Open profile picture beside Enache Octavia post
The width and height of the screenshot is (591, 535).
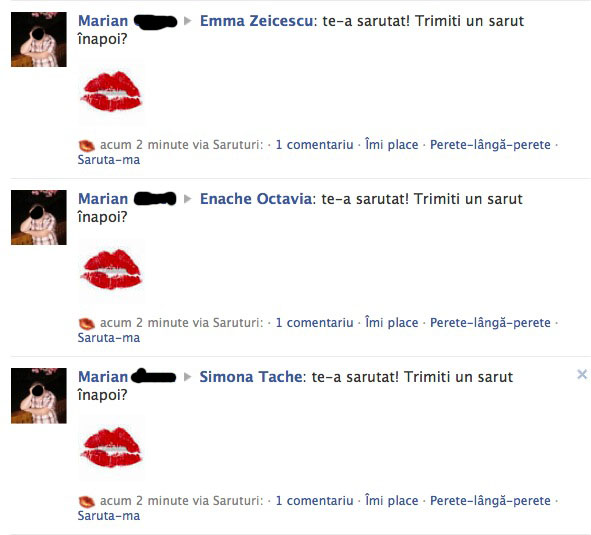(x=39, y=217)
